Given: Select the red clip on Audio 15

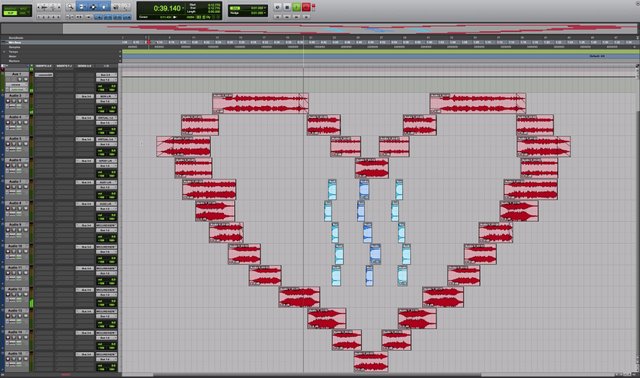Looking at the screenshot, I should point(371,361).
